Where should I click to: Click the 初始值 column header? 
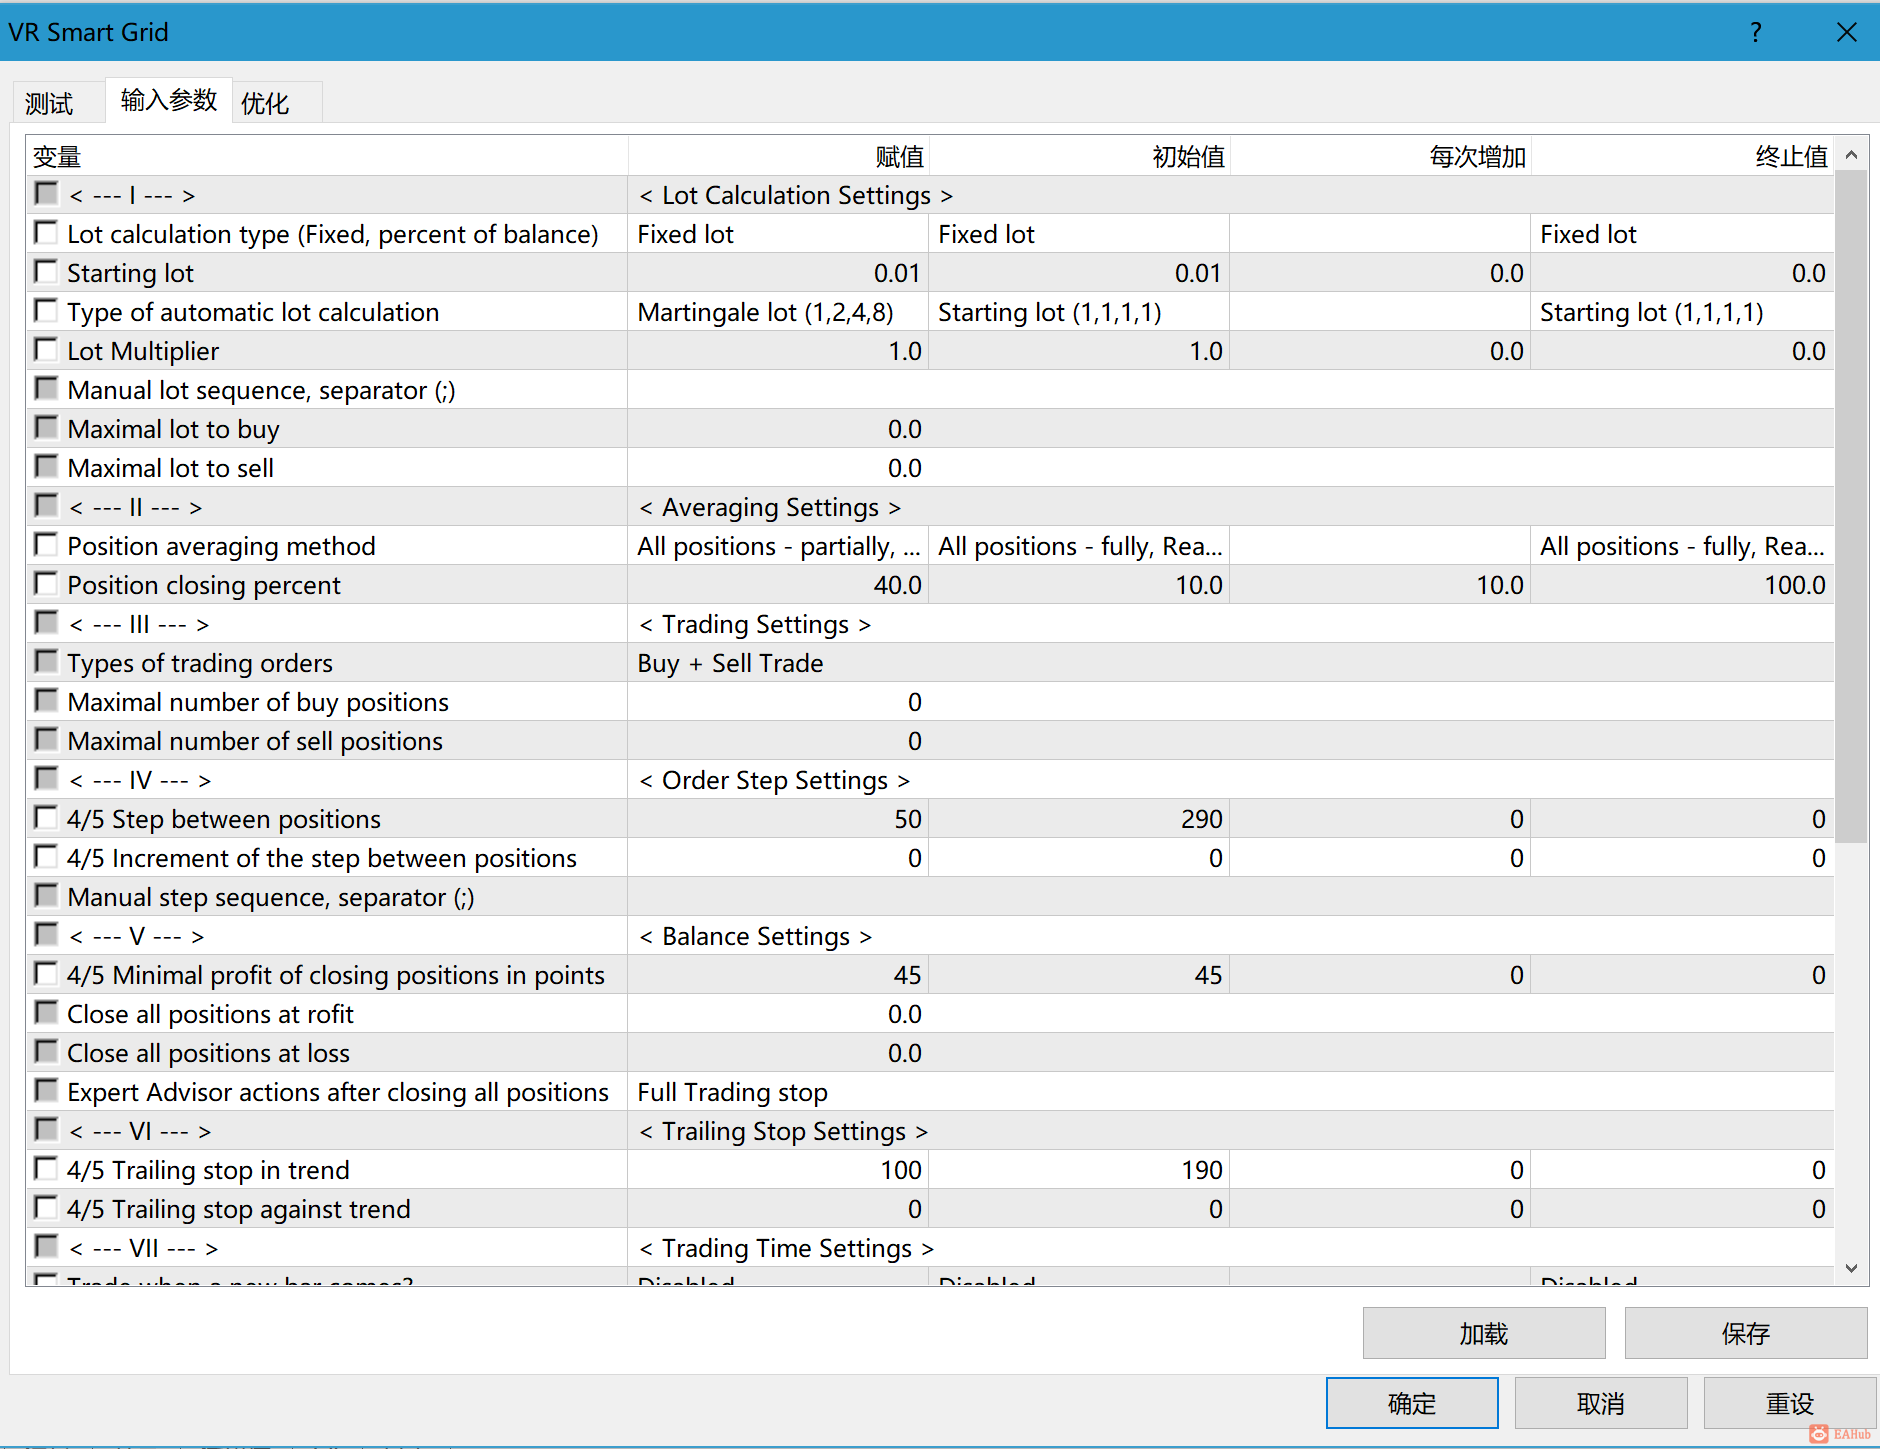[1079, 156]
